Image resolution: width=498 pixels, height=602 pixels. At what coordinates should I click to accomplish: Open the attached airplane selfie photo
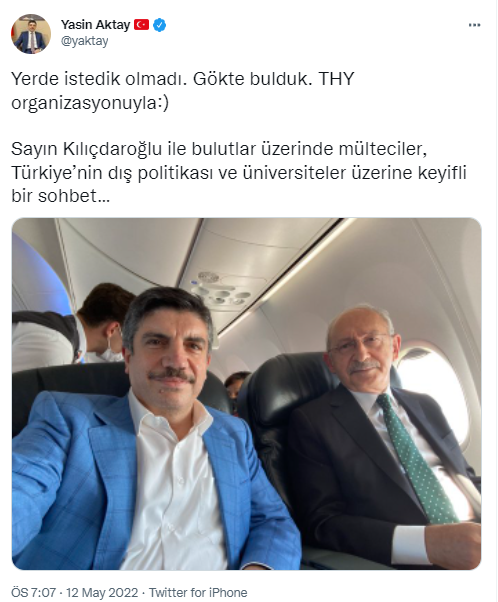247,394
